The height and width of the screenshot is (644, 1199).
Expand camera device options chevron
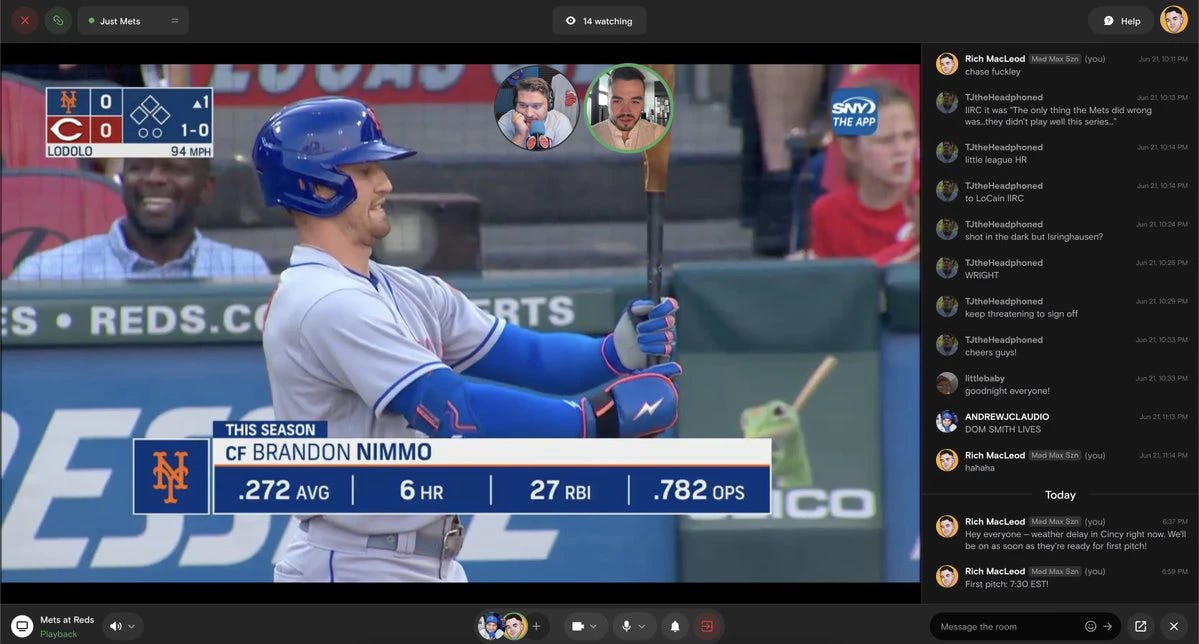coord(593,626)
